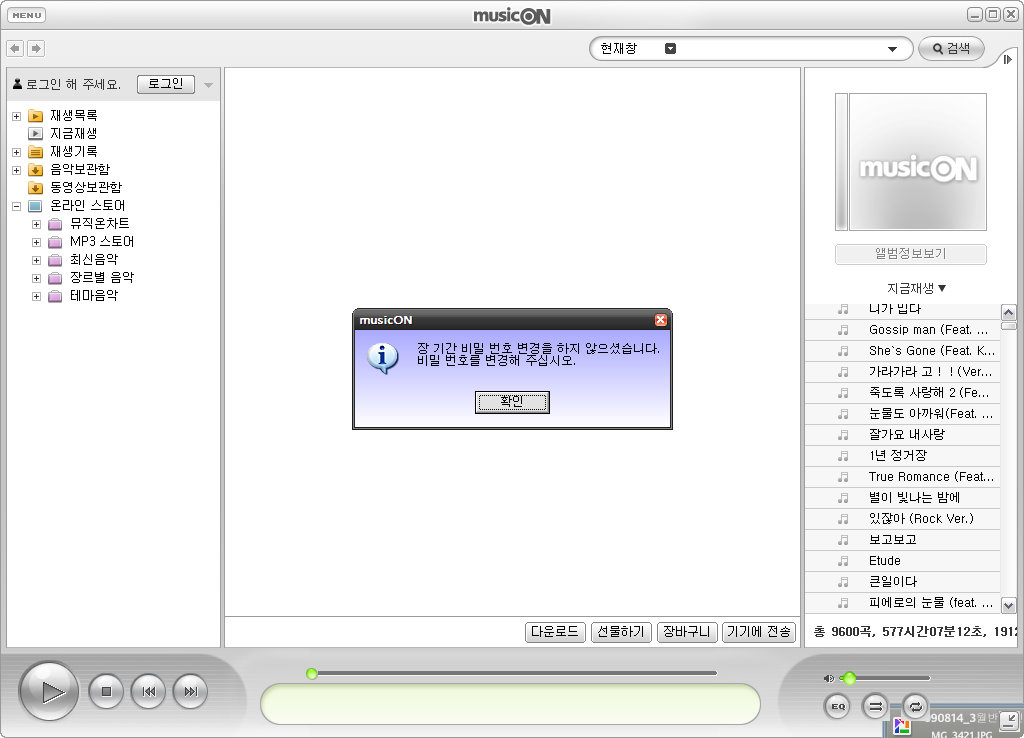
Task: Select the song 보고보고
Action: pyautogui.click(x=903, y=539)
